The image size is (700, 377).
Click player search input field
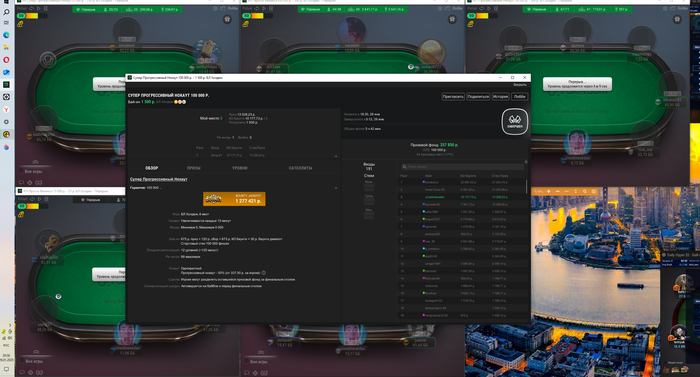pyautogui.click(x=462, y=167)
